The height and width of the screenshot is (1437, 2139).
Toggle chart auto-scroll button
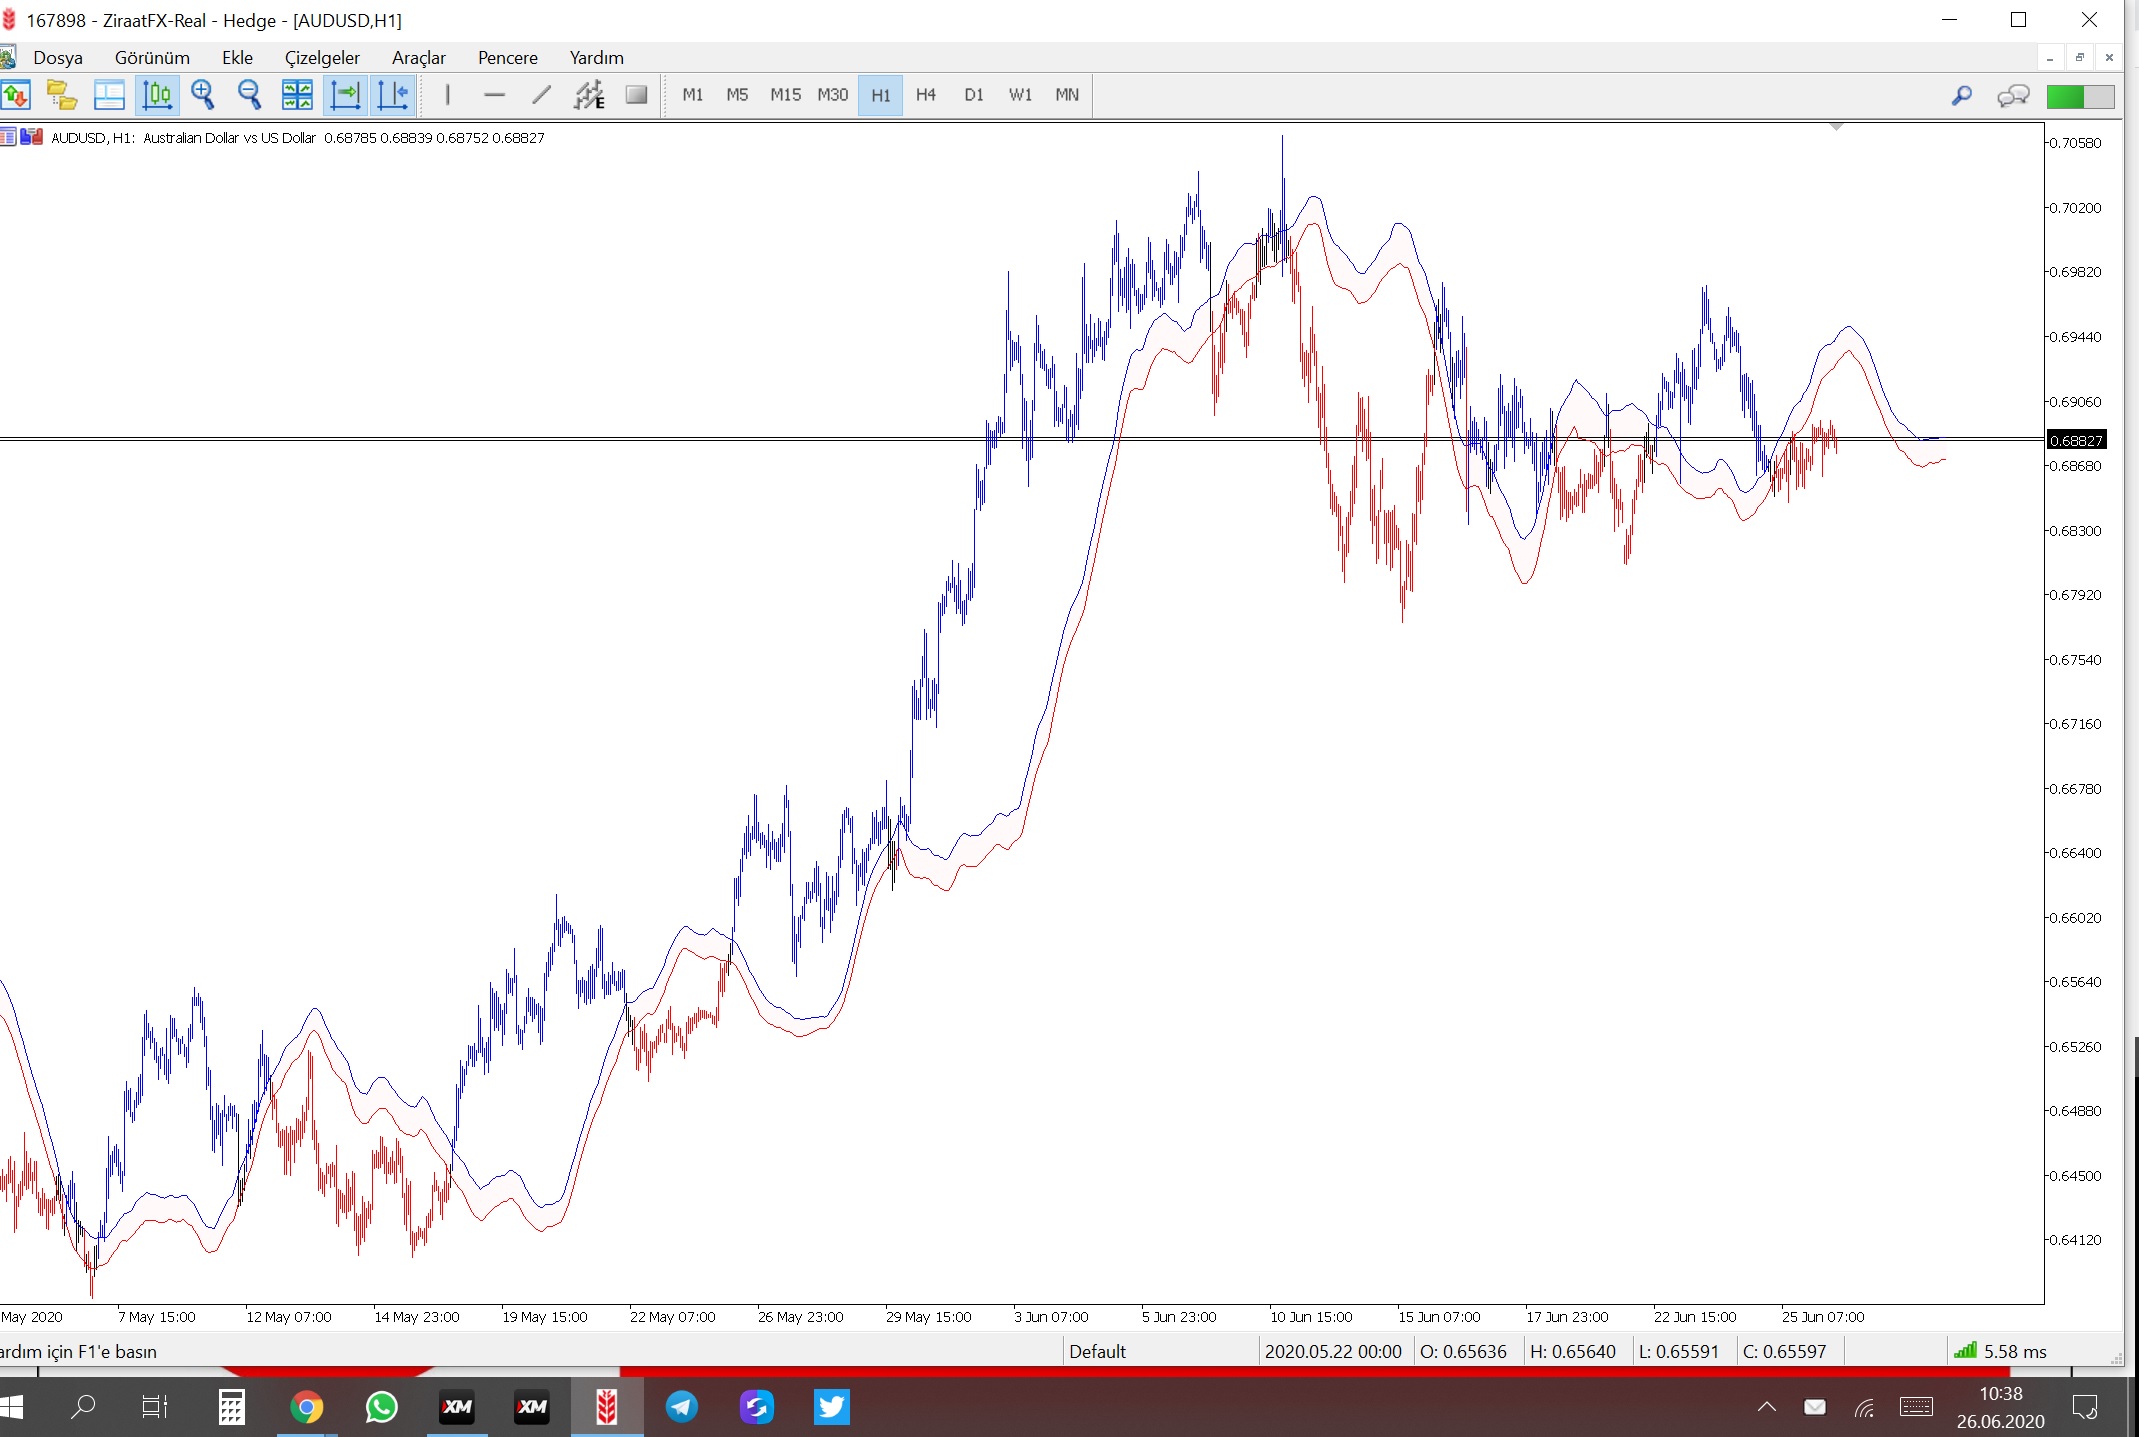(345, 95)
